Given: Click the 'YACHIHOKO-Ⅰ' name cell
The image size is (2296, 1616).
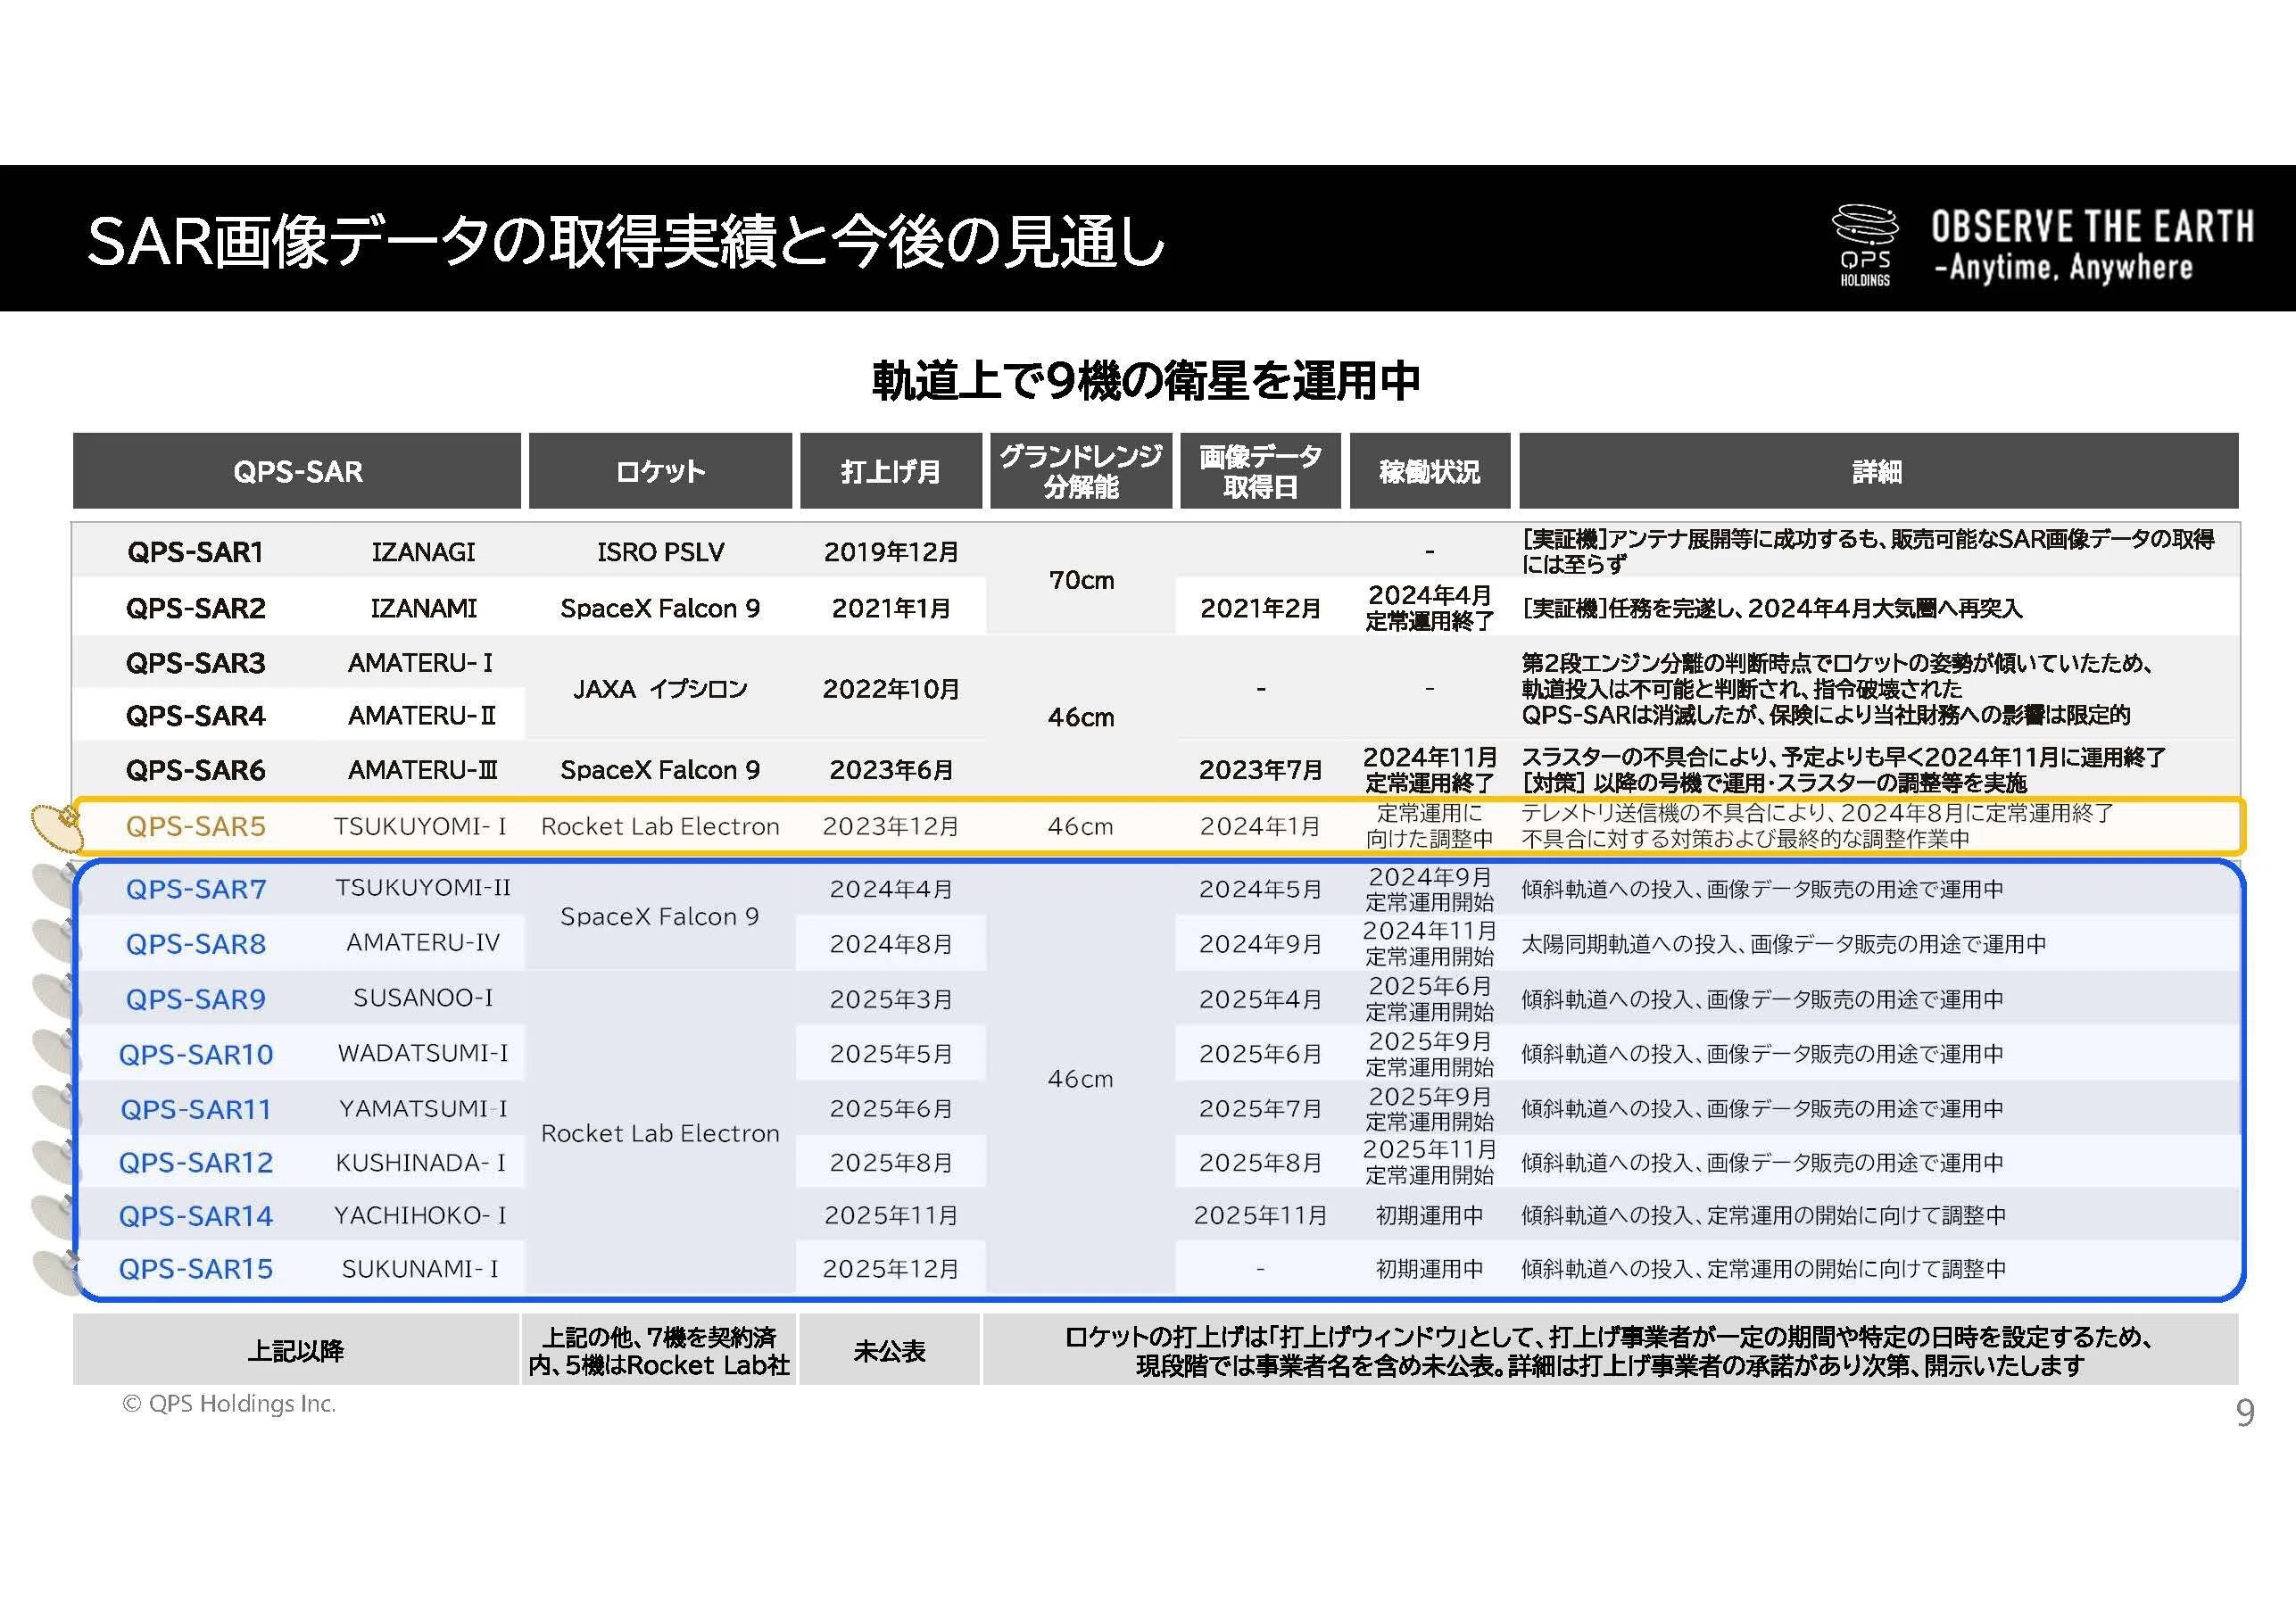Looking at the screenshot, I should 420,1215.
